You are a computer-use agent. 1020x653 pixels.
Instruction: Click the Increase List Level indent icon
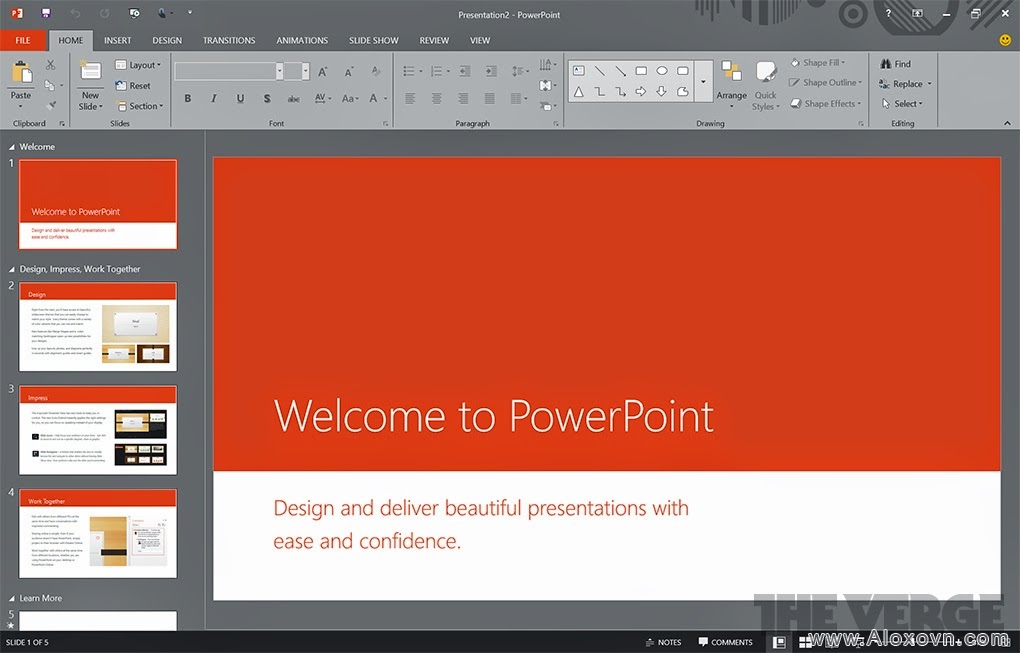click(x=491, y=72)
